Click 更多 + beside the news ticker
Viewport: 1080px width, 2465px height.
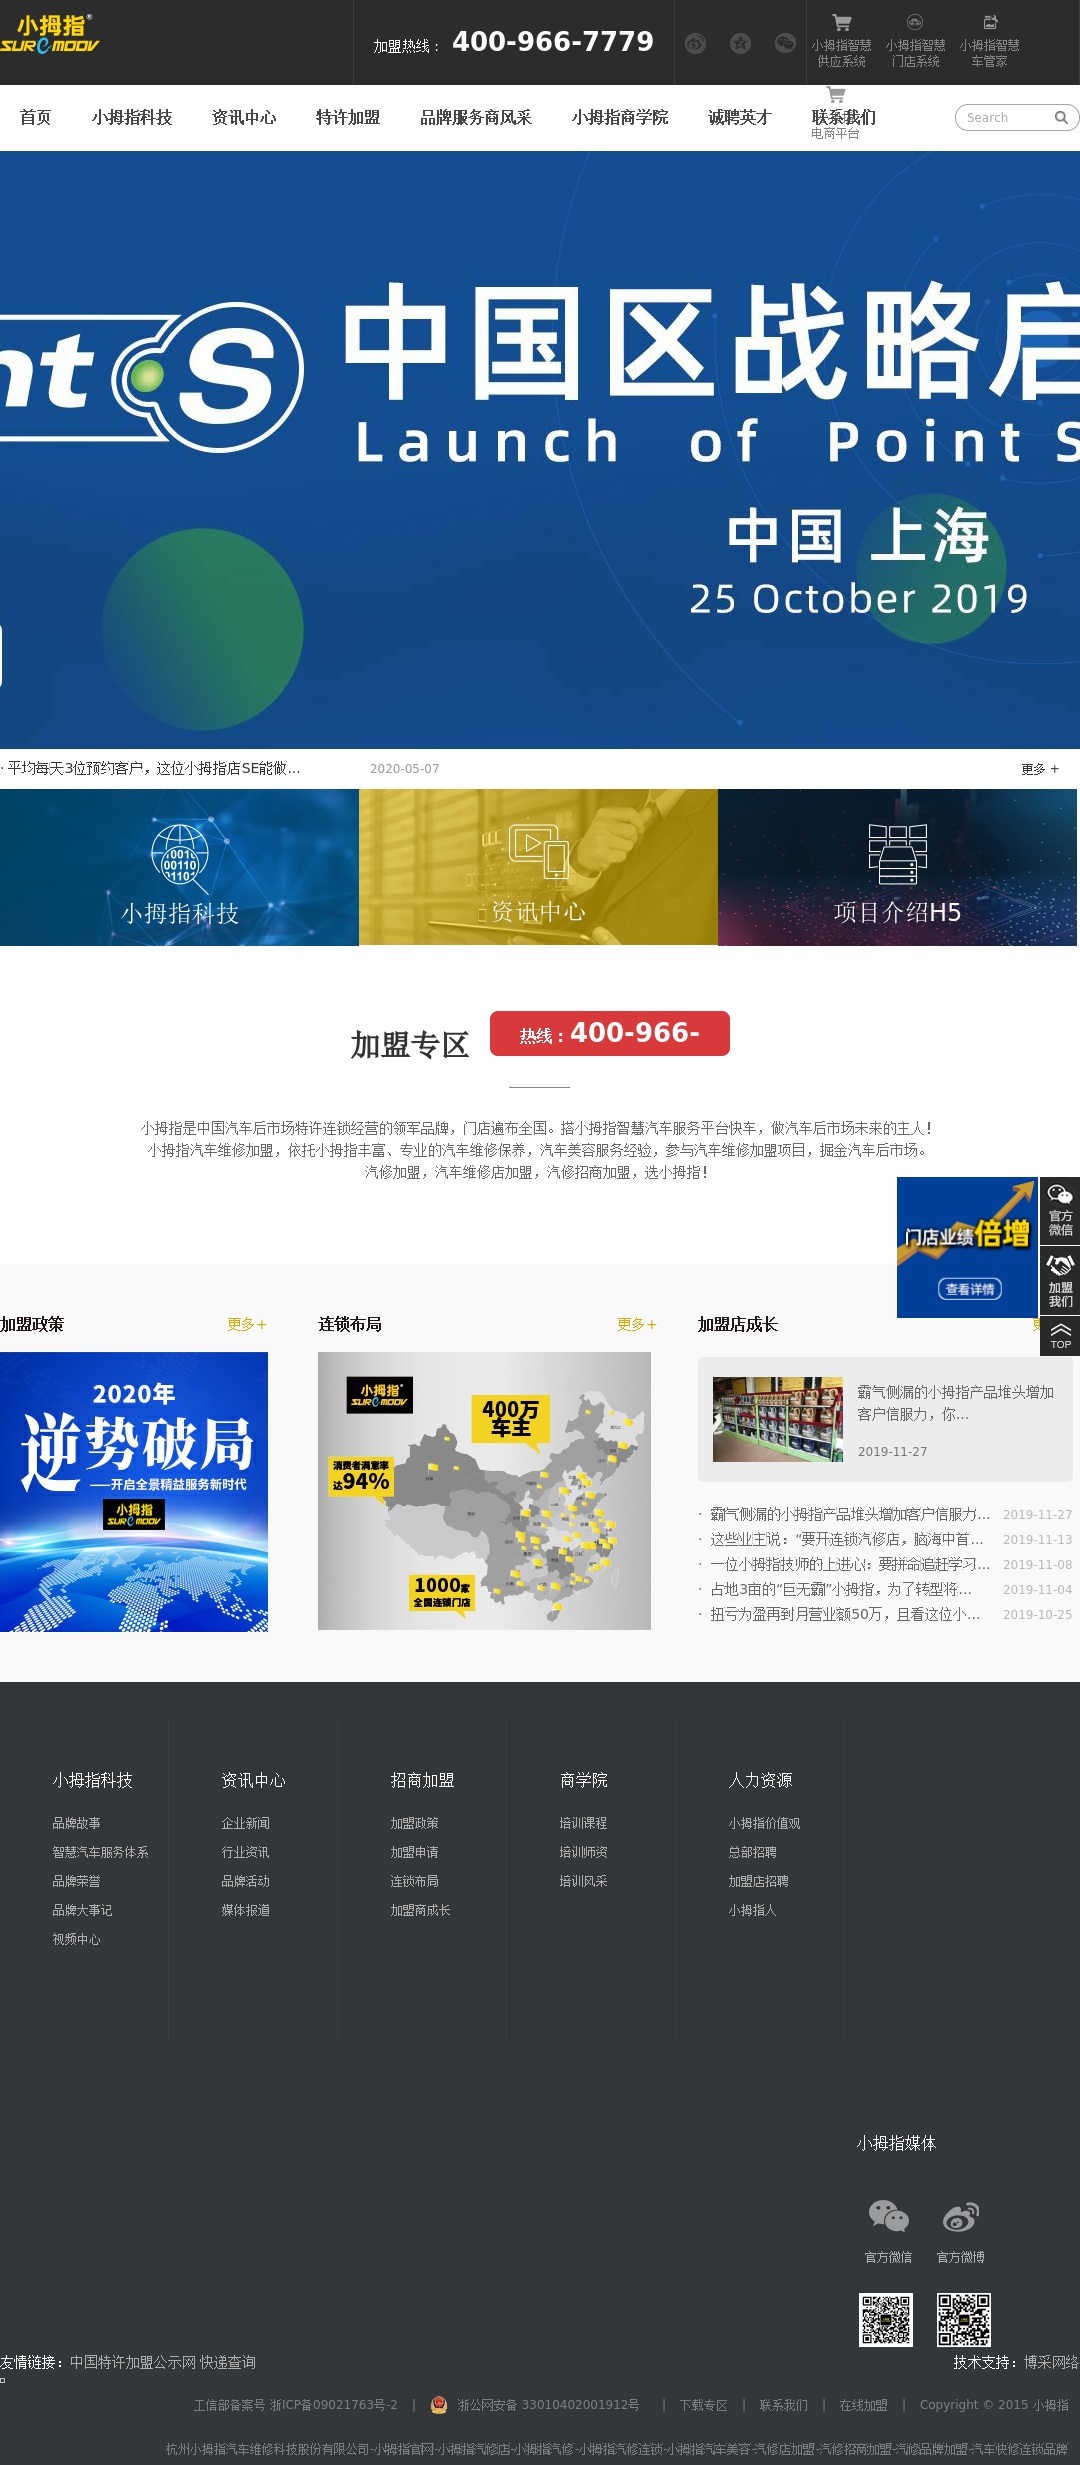tap(1040, 769)
